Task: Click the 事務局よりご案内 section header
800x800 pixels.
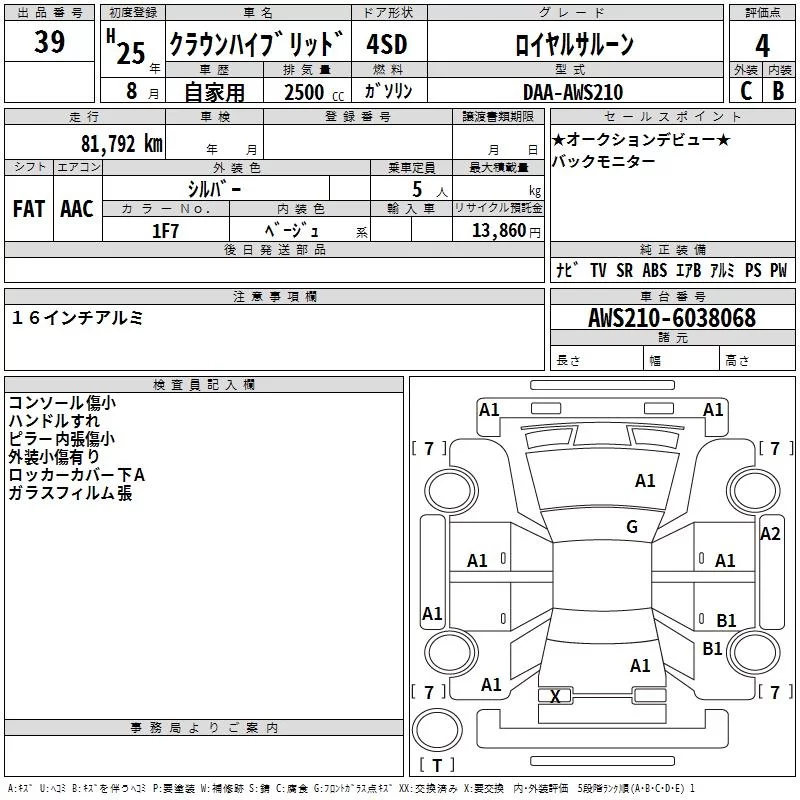Action: 204,728
